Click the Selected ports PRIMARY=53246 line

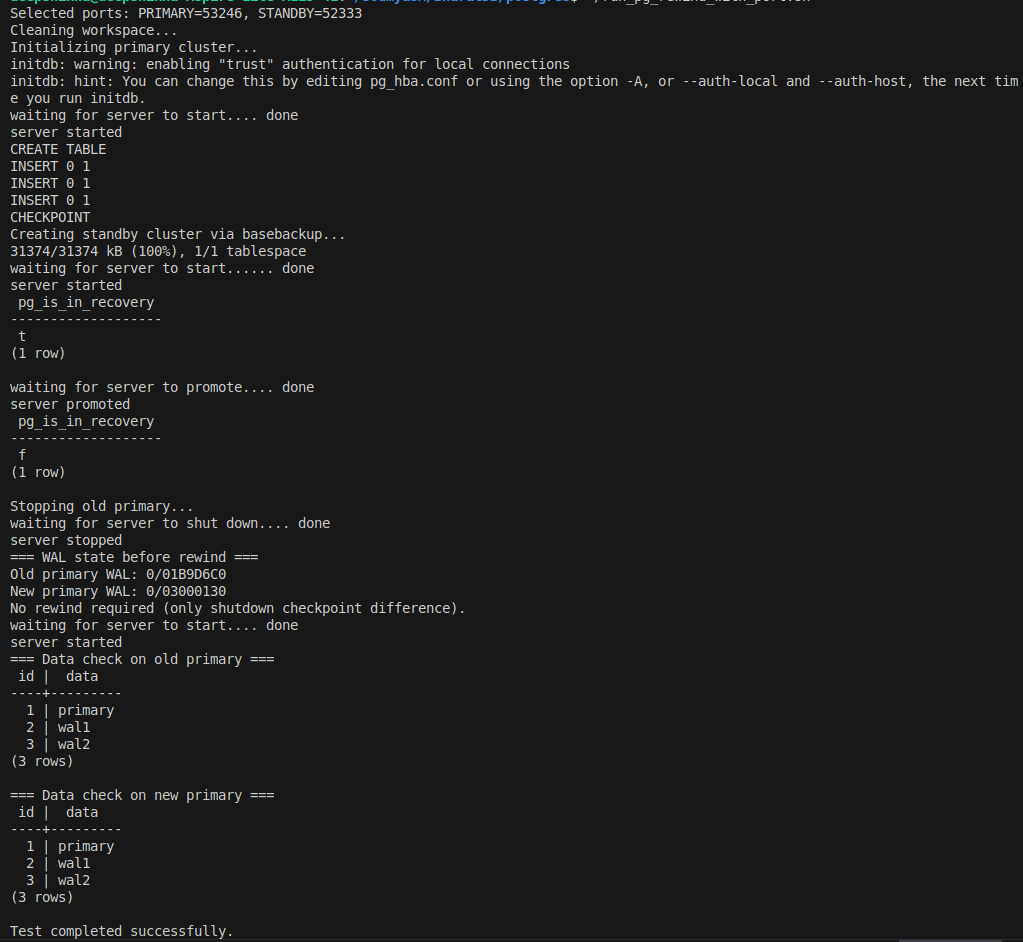(x=186, y=14)
